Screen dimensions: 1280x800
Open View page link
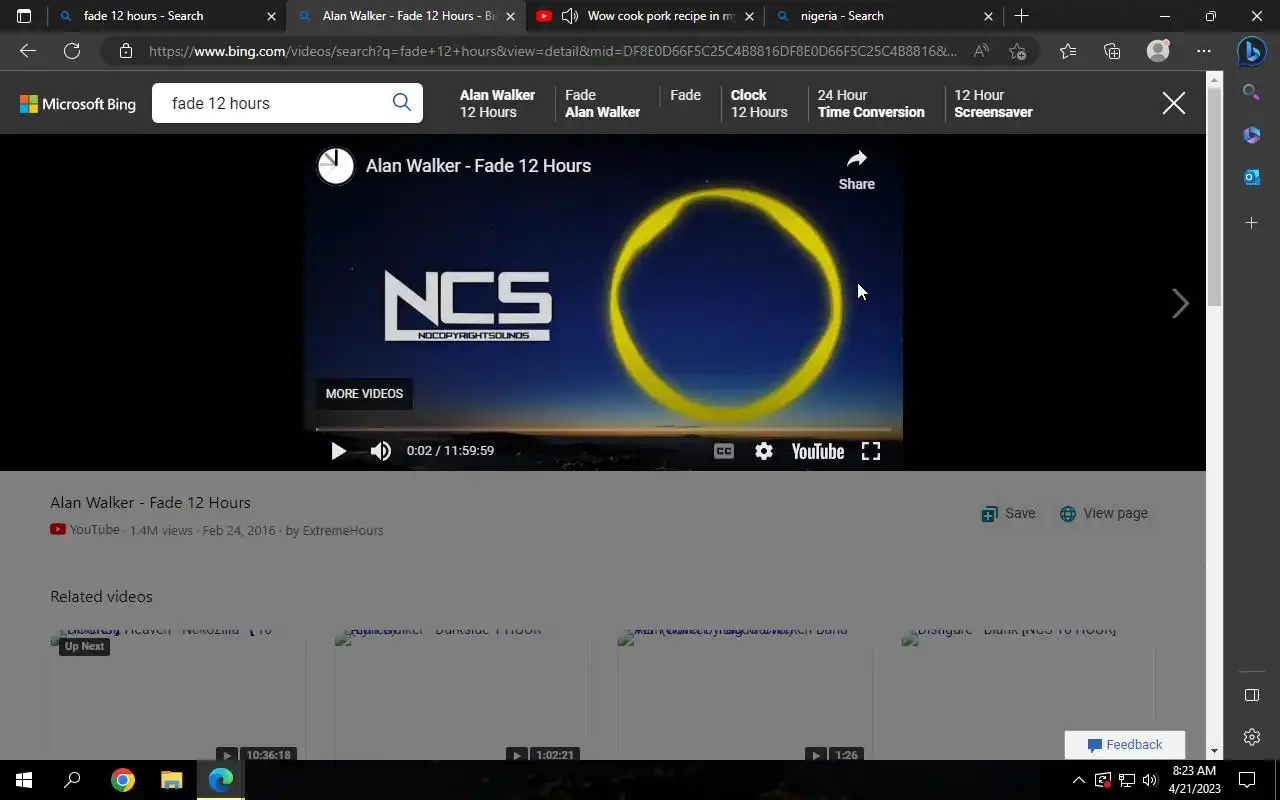click(x=1104, y=513)
